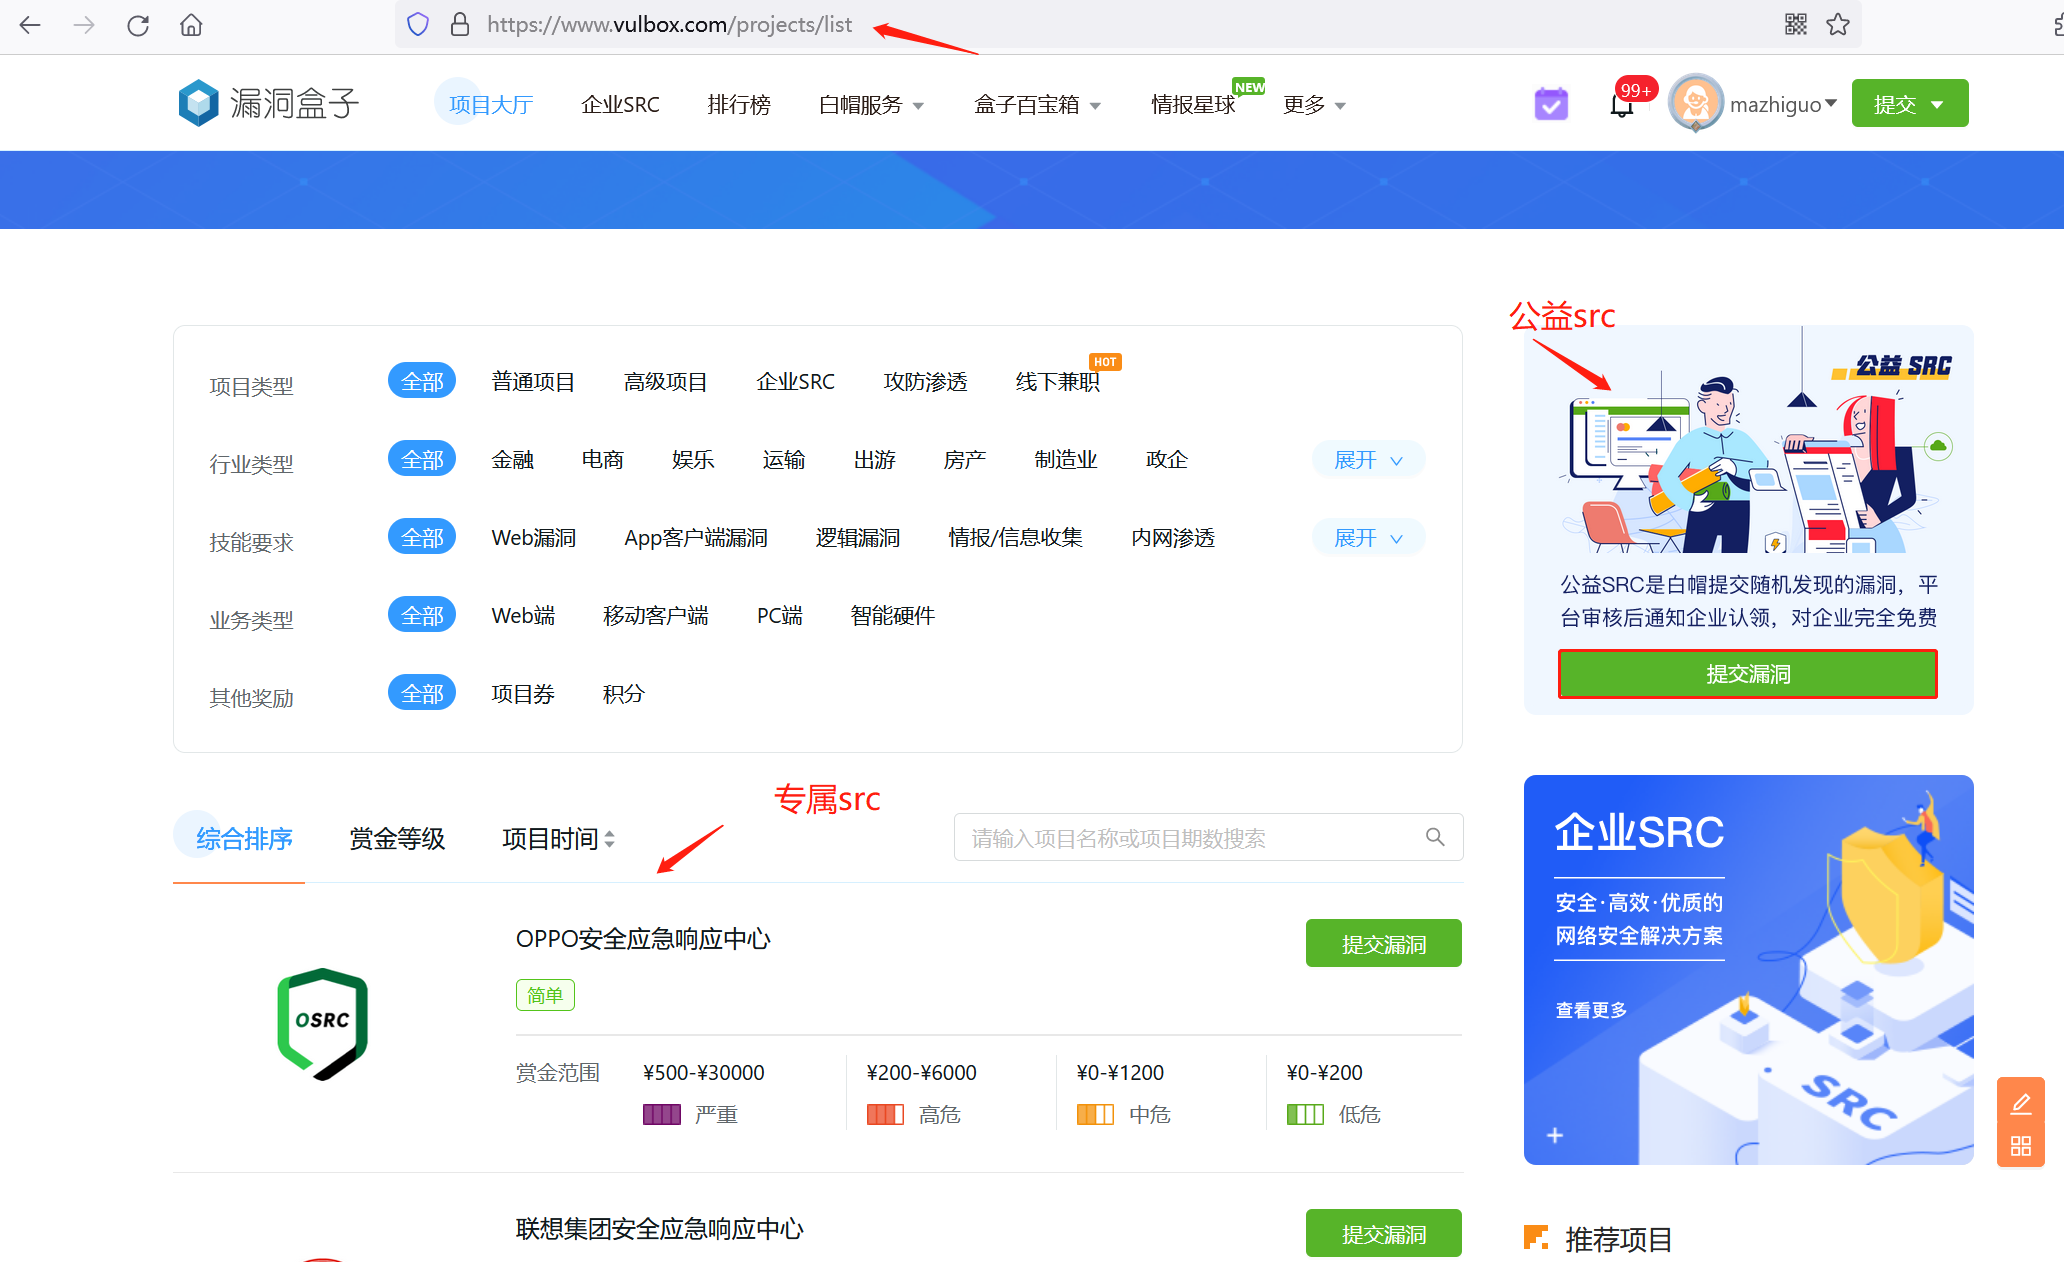Open the 盒子百宝箱 dropdown menu
Image resolution: width=2064 pixels, height=1262 pixels.
pyautogui.click(x=1037, y=104)
